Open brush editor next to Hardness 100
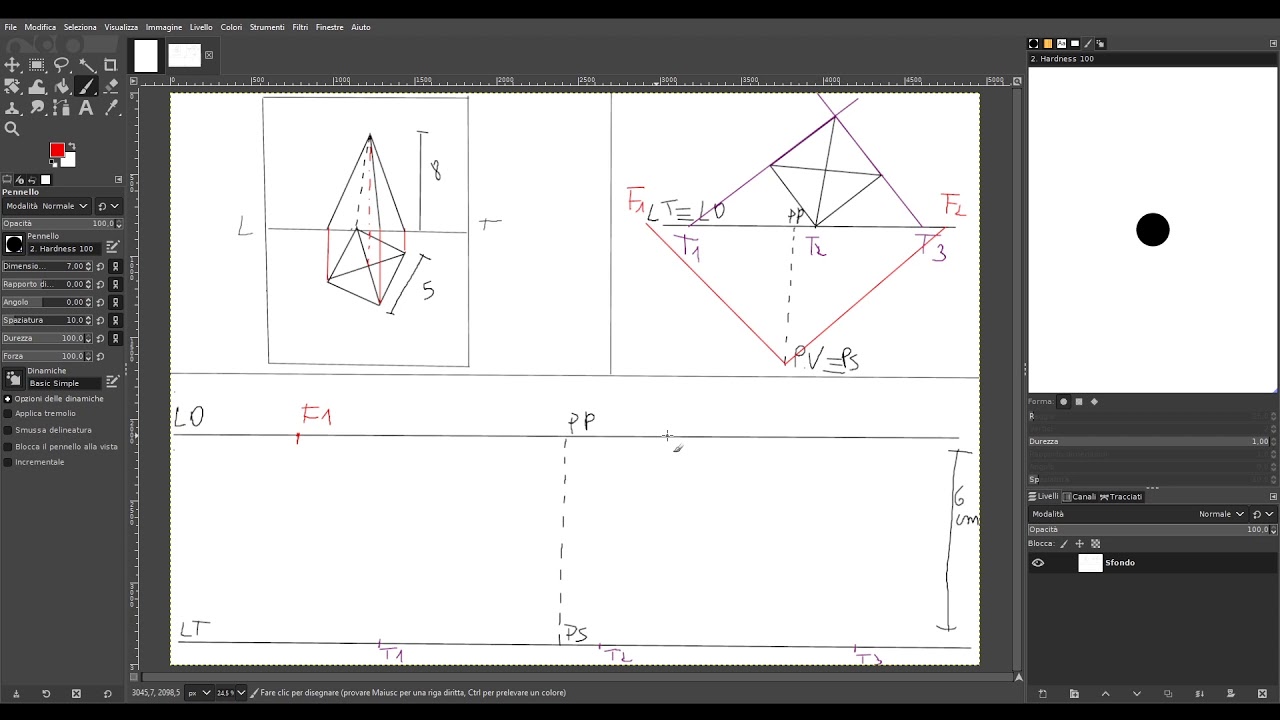The height and width of the screenshot is (720, 1280). click(x=113, y=246)
